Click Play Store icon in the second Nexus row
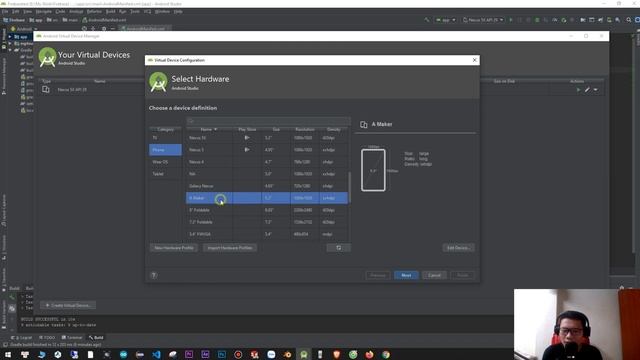Viewport: 640px width, 360px height. click(x=247, y=150)
